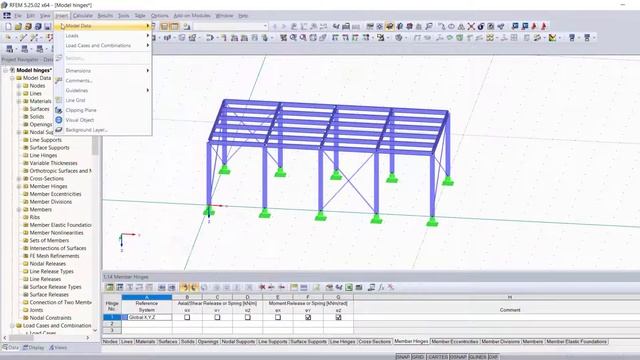640x360 pixels.
Task: Check the φx moment release checkbox
Action: pos(278,317)
